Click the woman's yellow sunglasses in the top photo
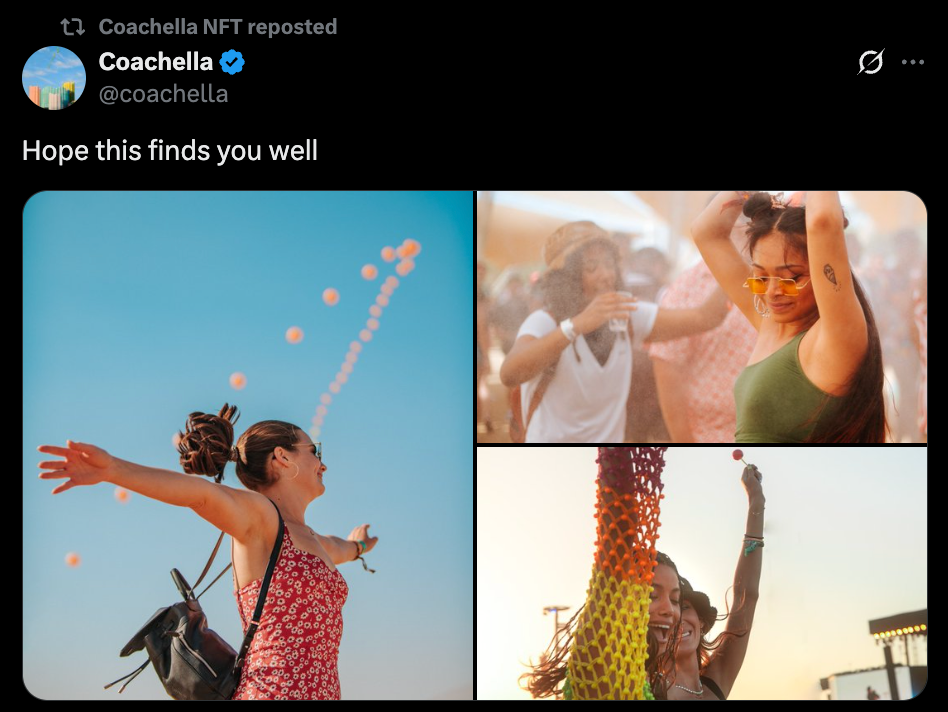 775,284
